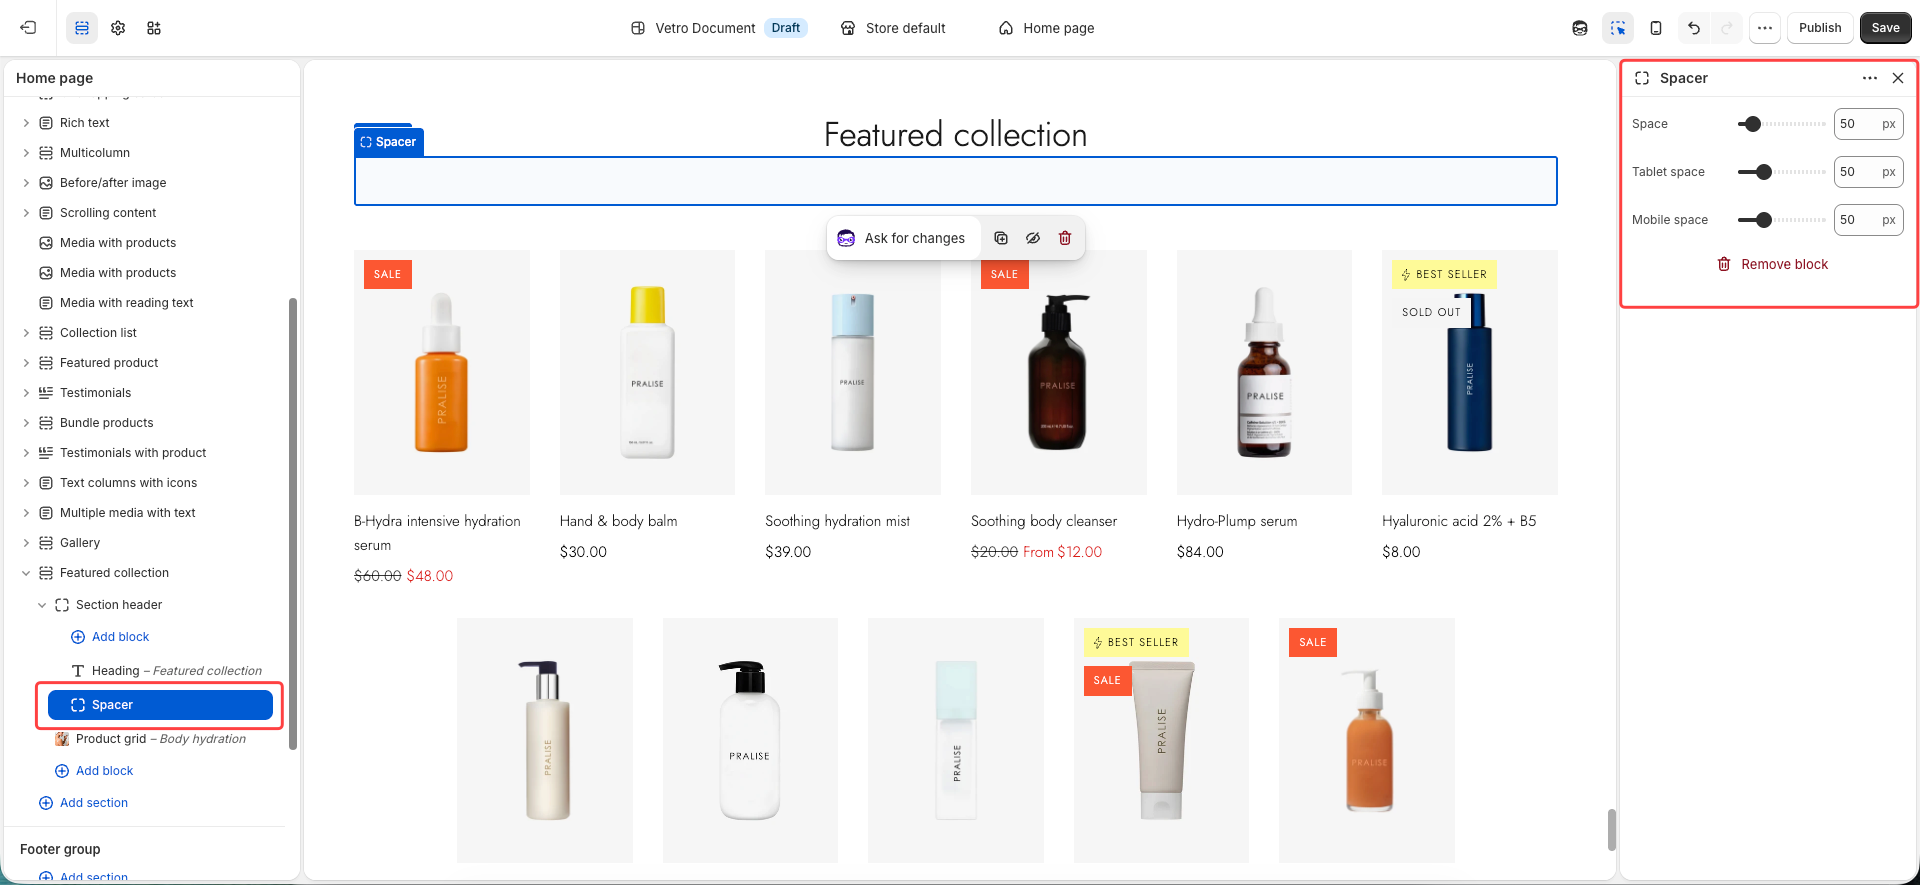Click the undo arrow icon
Screen dimensions: 1920x885
click(x=1694, y=28)
